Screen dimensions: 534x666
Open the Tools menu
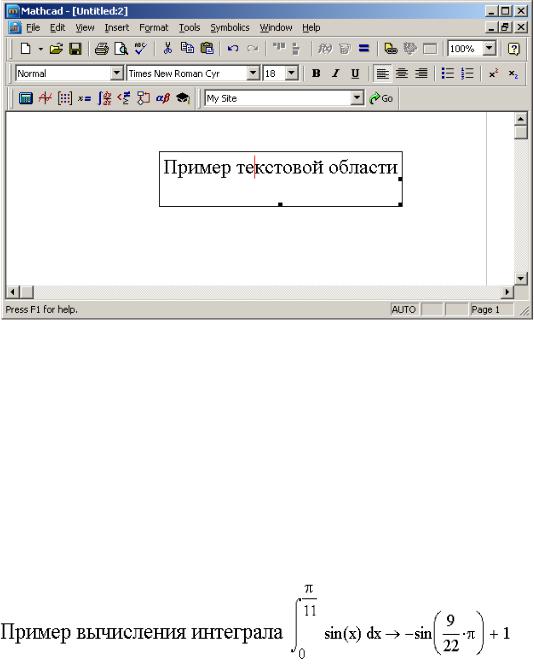point(189,28)
